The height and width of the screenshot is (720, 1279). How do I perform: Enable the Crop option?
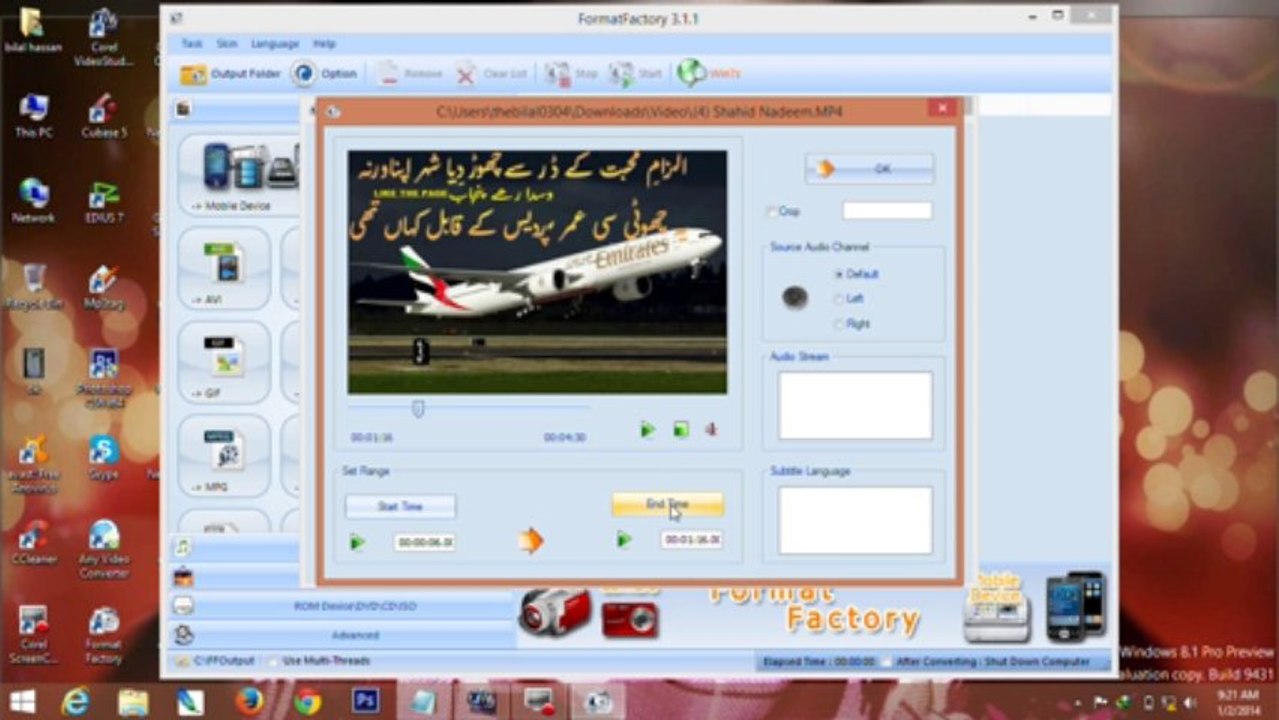tap(771, 212)
